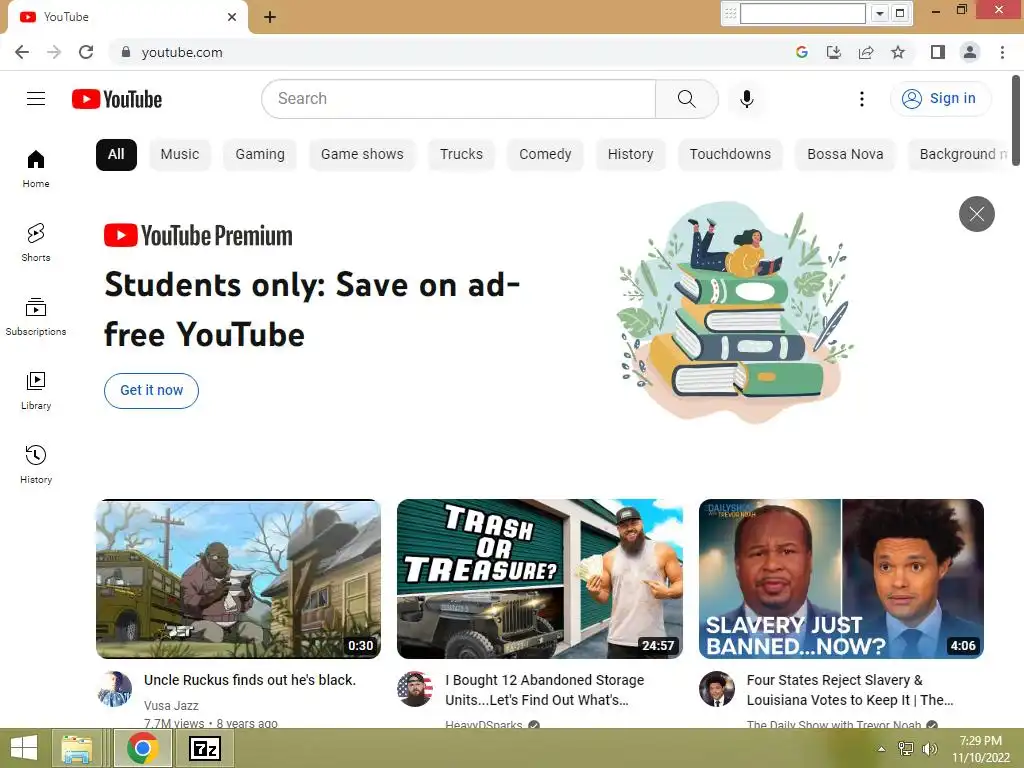
Task: Click volume icon in system tray
Action: click(x=929, y=749)
